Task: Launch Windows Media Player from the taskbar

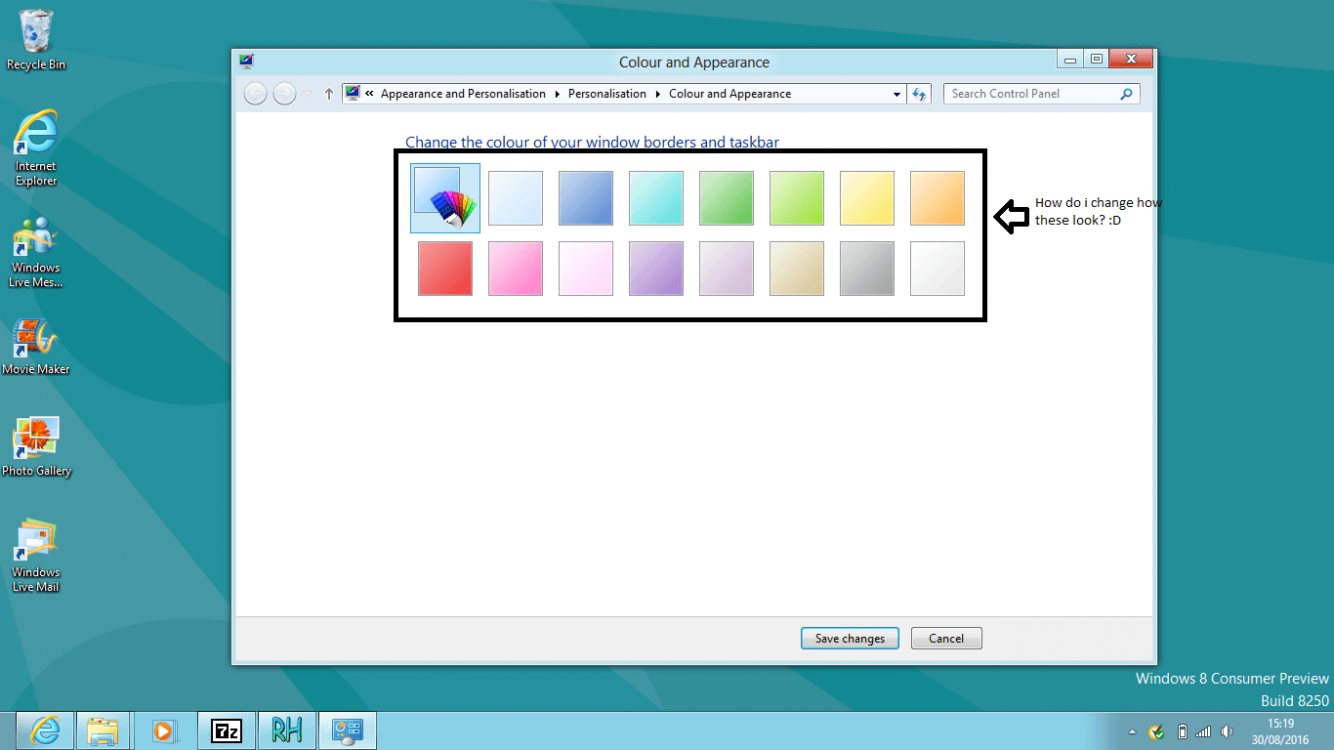Action: pyautogui.click(x=164, y=730)
